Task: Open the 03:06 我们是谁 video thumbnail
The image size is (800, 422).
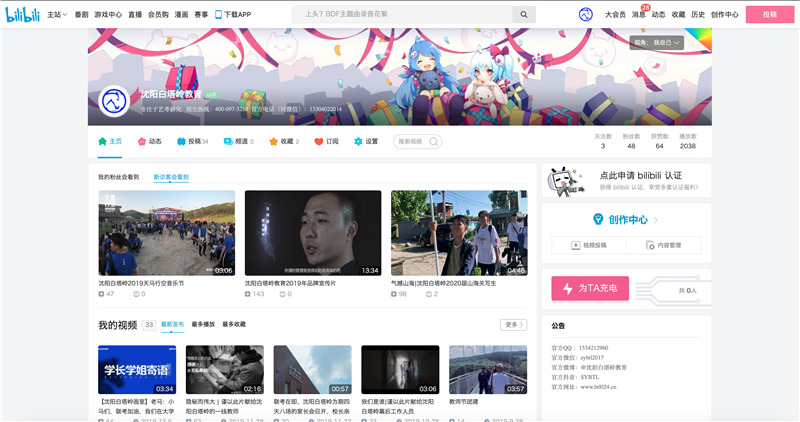Action: point(400,369)
